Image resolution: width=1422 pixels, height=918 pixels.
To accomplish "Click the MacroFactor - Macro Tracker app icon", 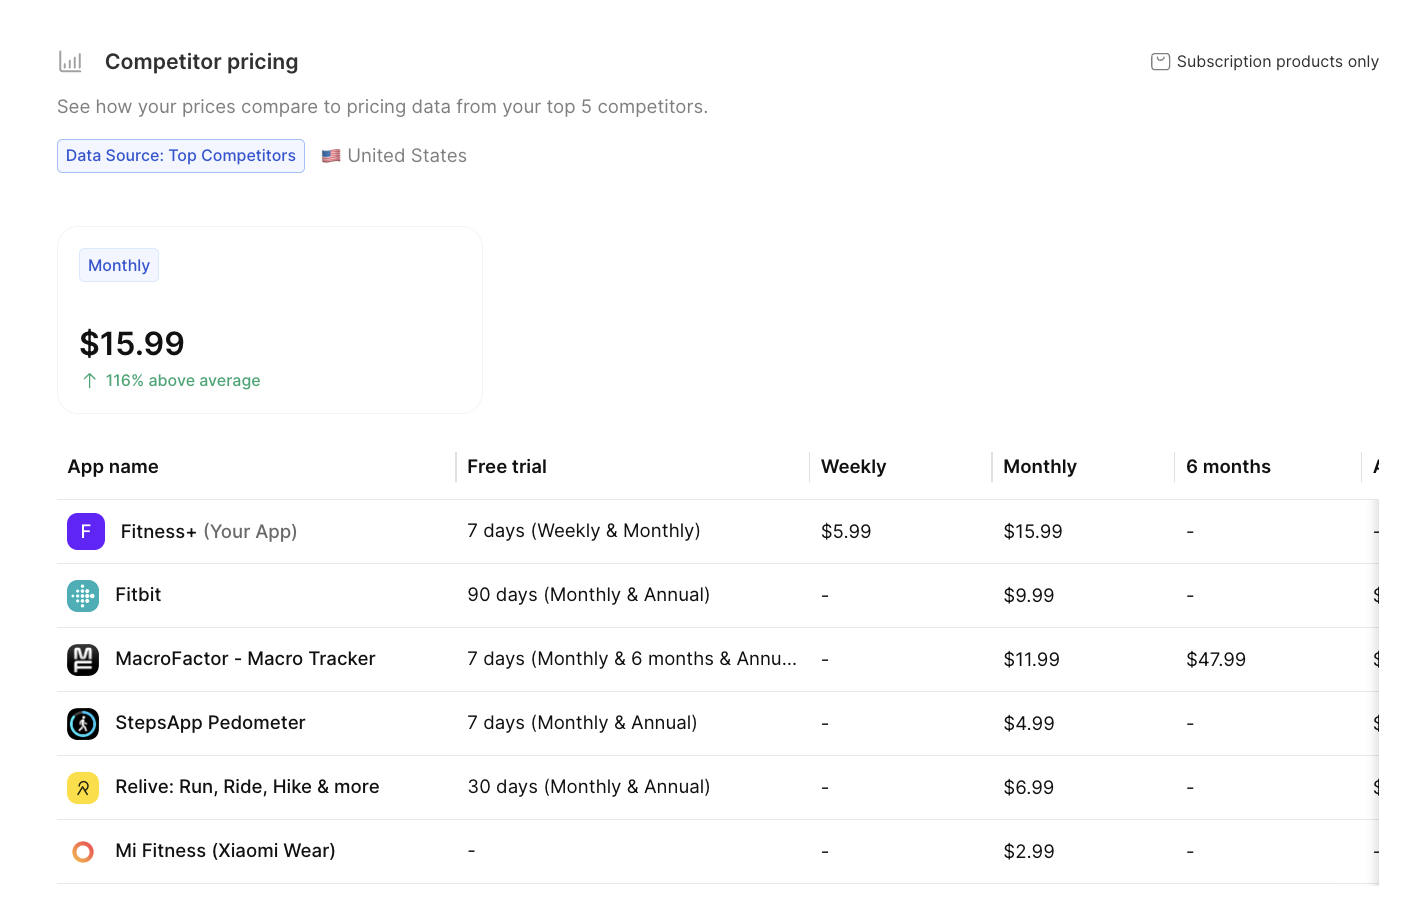I will [83, 659].
